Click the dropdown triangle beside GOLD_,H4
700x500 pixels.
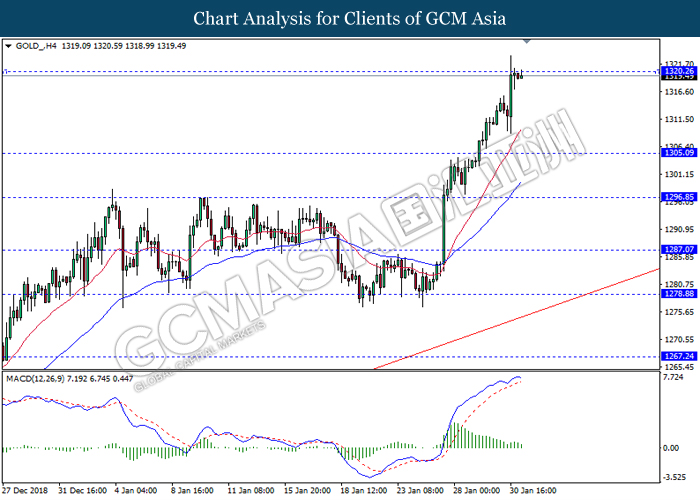[8, 46]
